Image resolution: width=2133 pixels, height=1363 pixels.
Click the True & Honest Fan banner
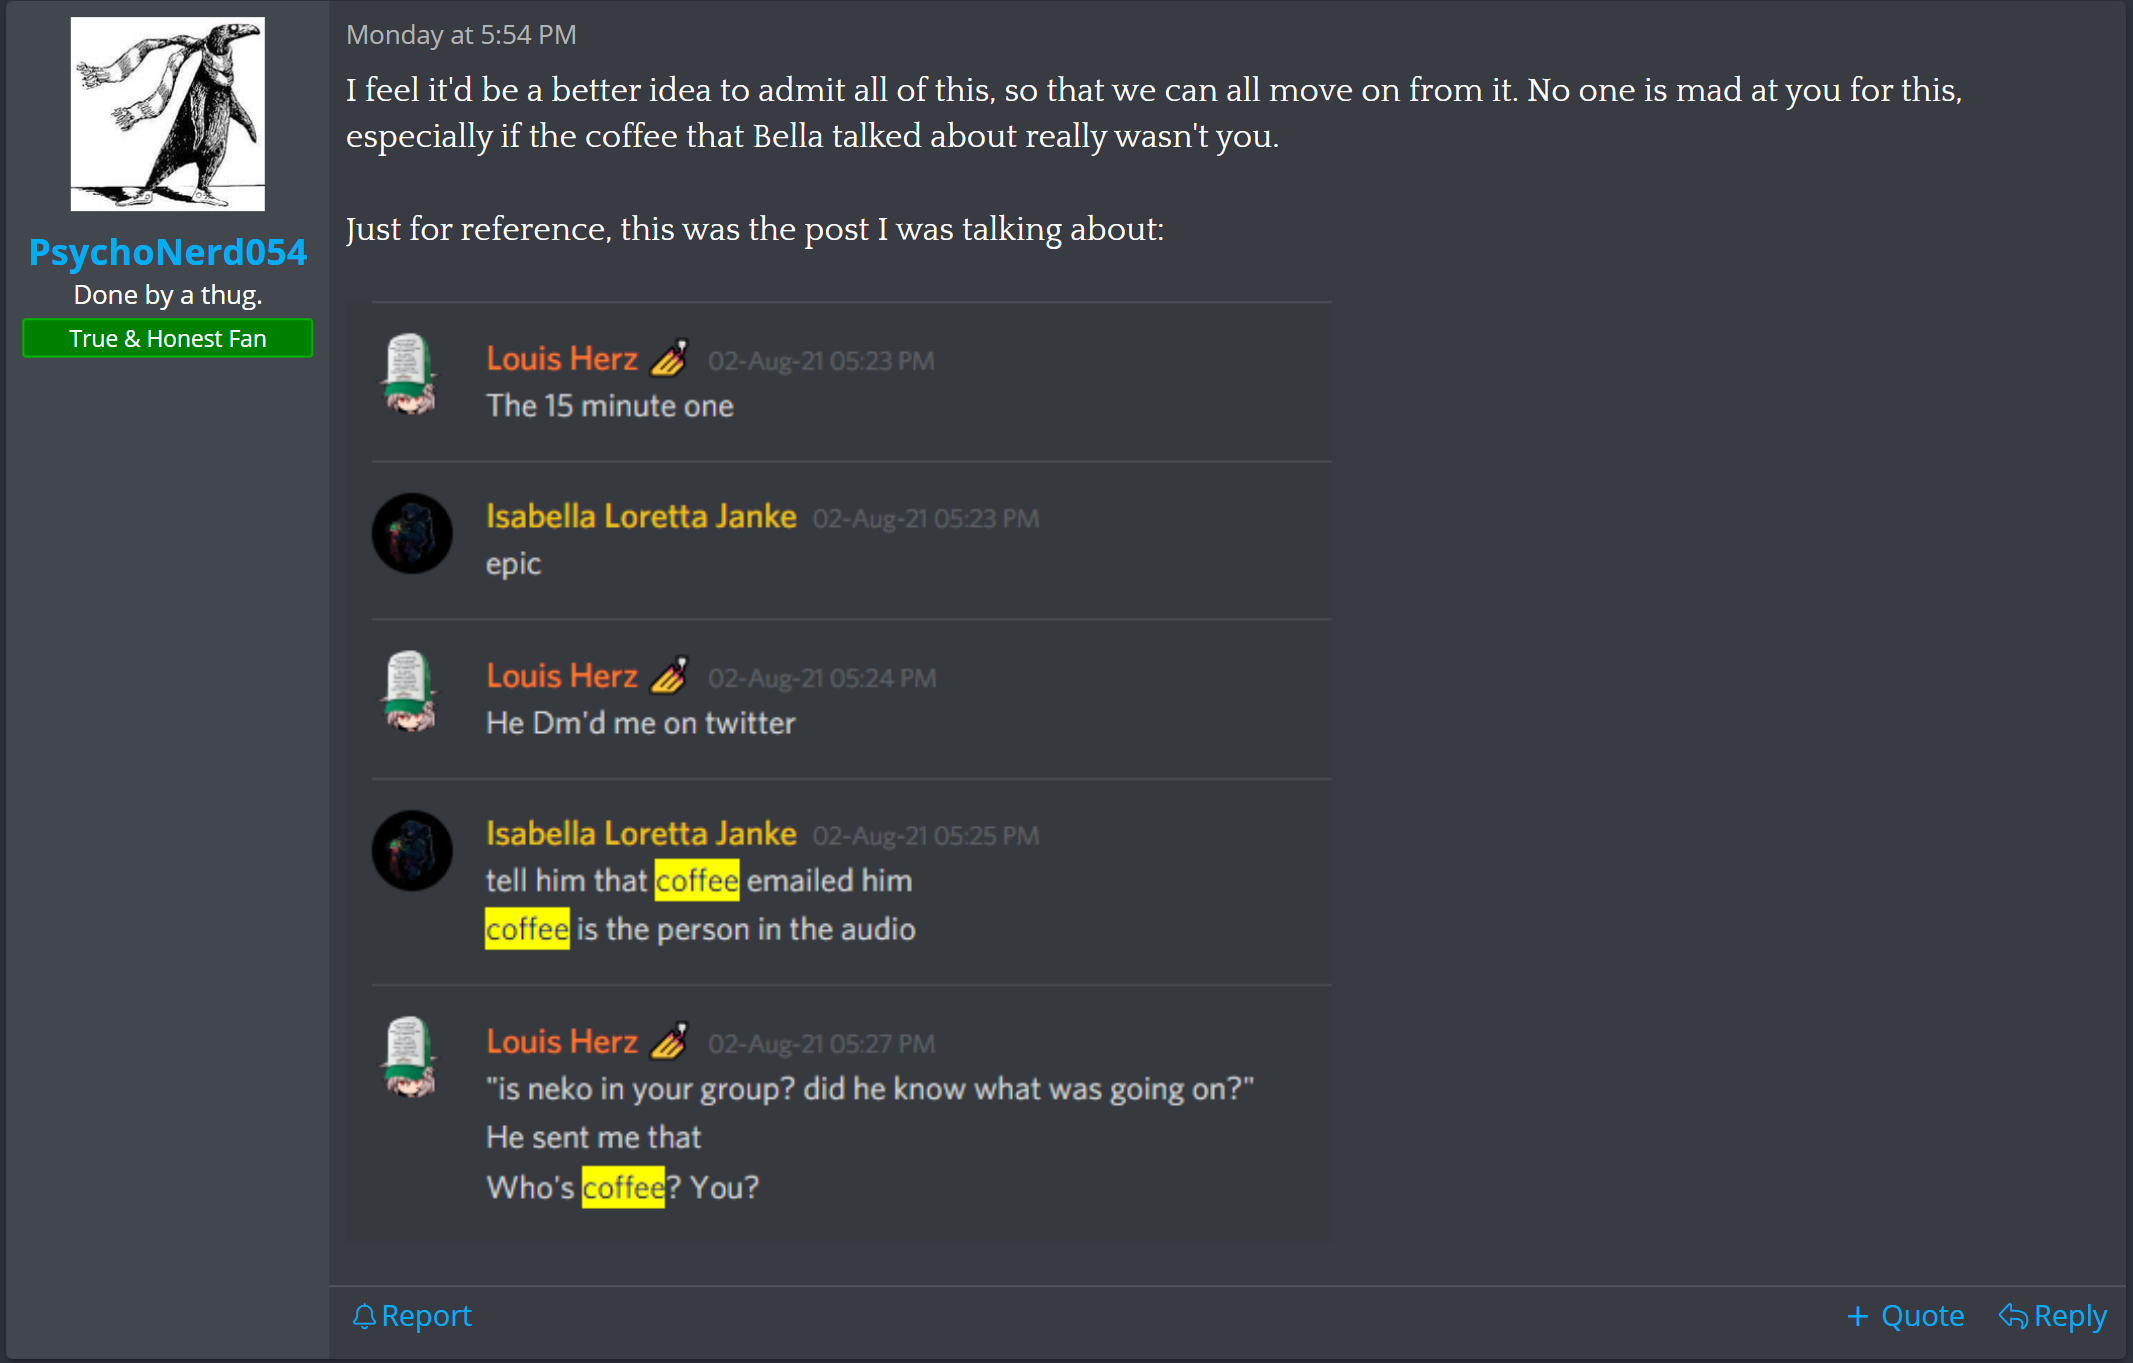168,338
